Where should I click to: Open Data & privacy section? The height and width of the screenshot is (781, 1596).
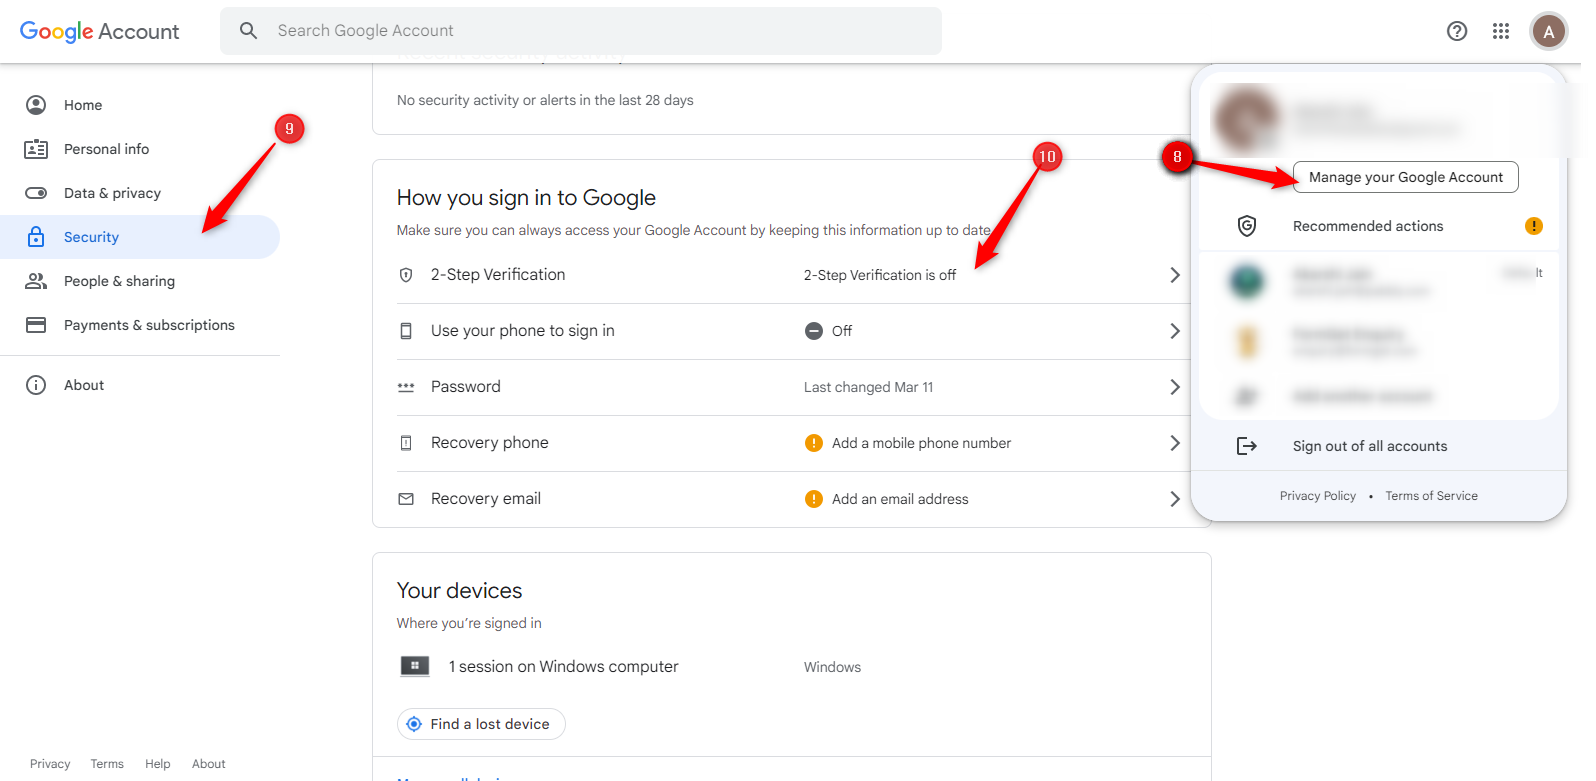[140, 193]
